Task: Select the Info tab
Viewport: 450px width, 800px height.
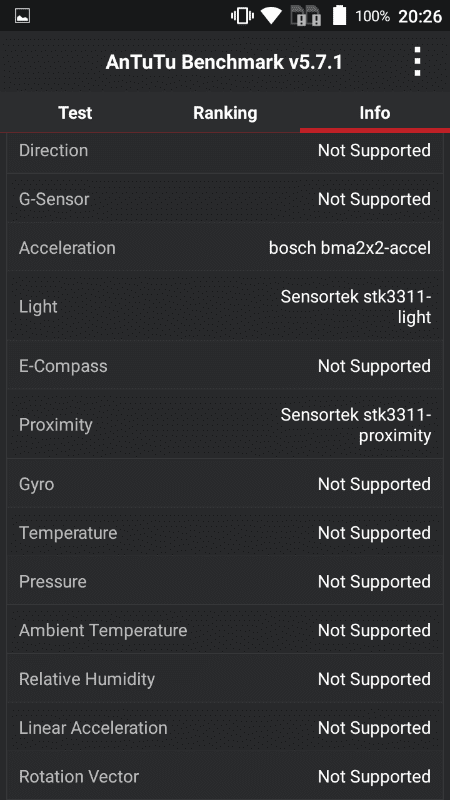Action: coord(374,113)
